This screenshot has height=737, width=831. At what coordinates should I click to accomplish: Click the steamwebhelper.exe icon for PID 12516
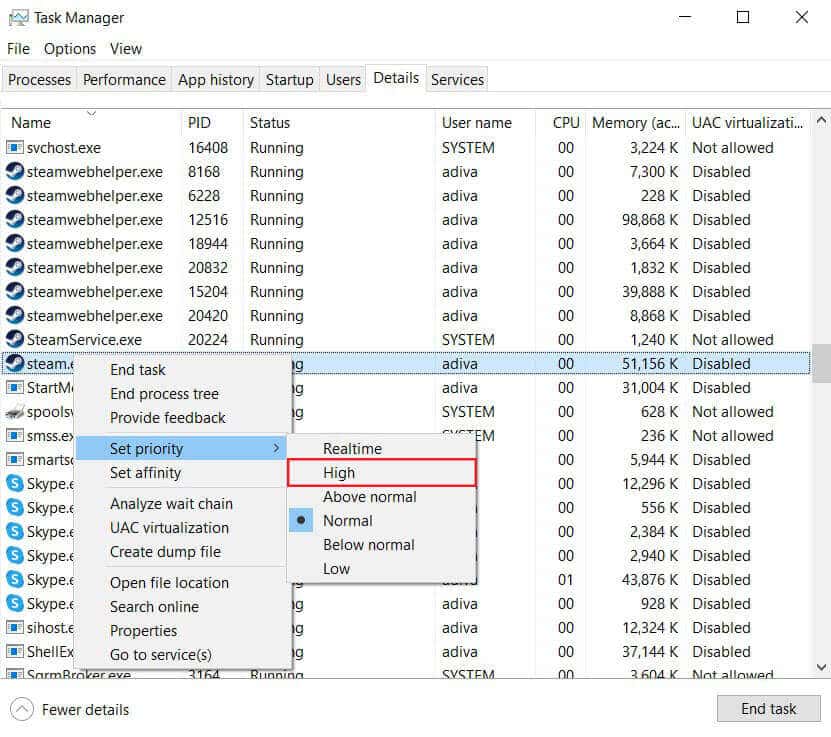click(15, 219)
